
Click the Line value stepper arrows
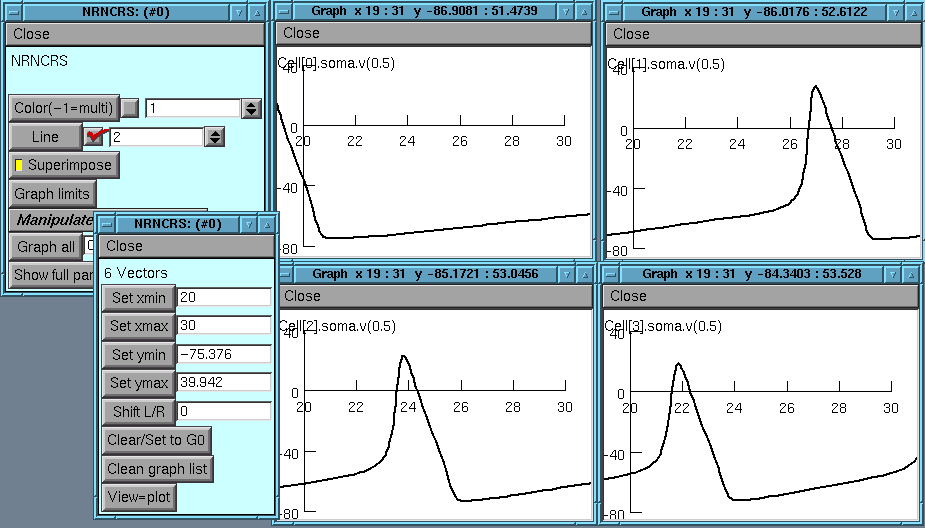(x=214, y=136)
